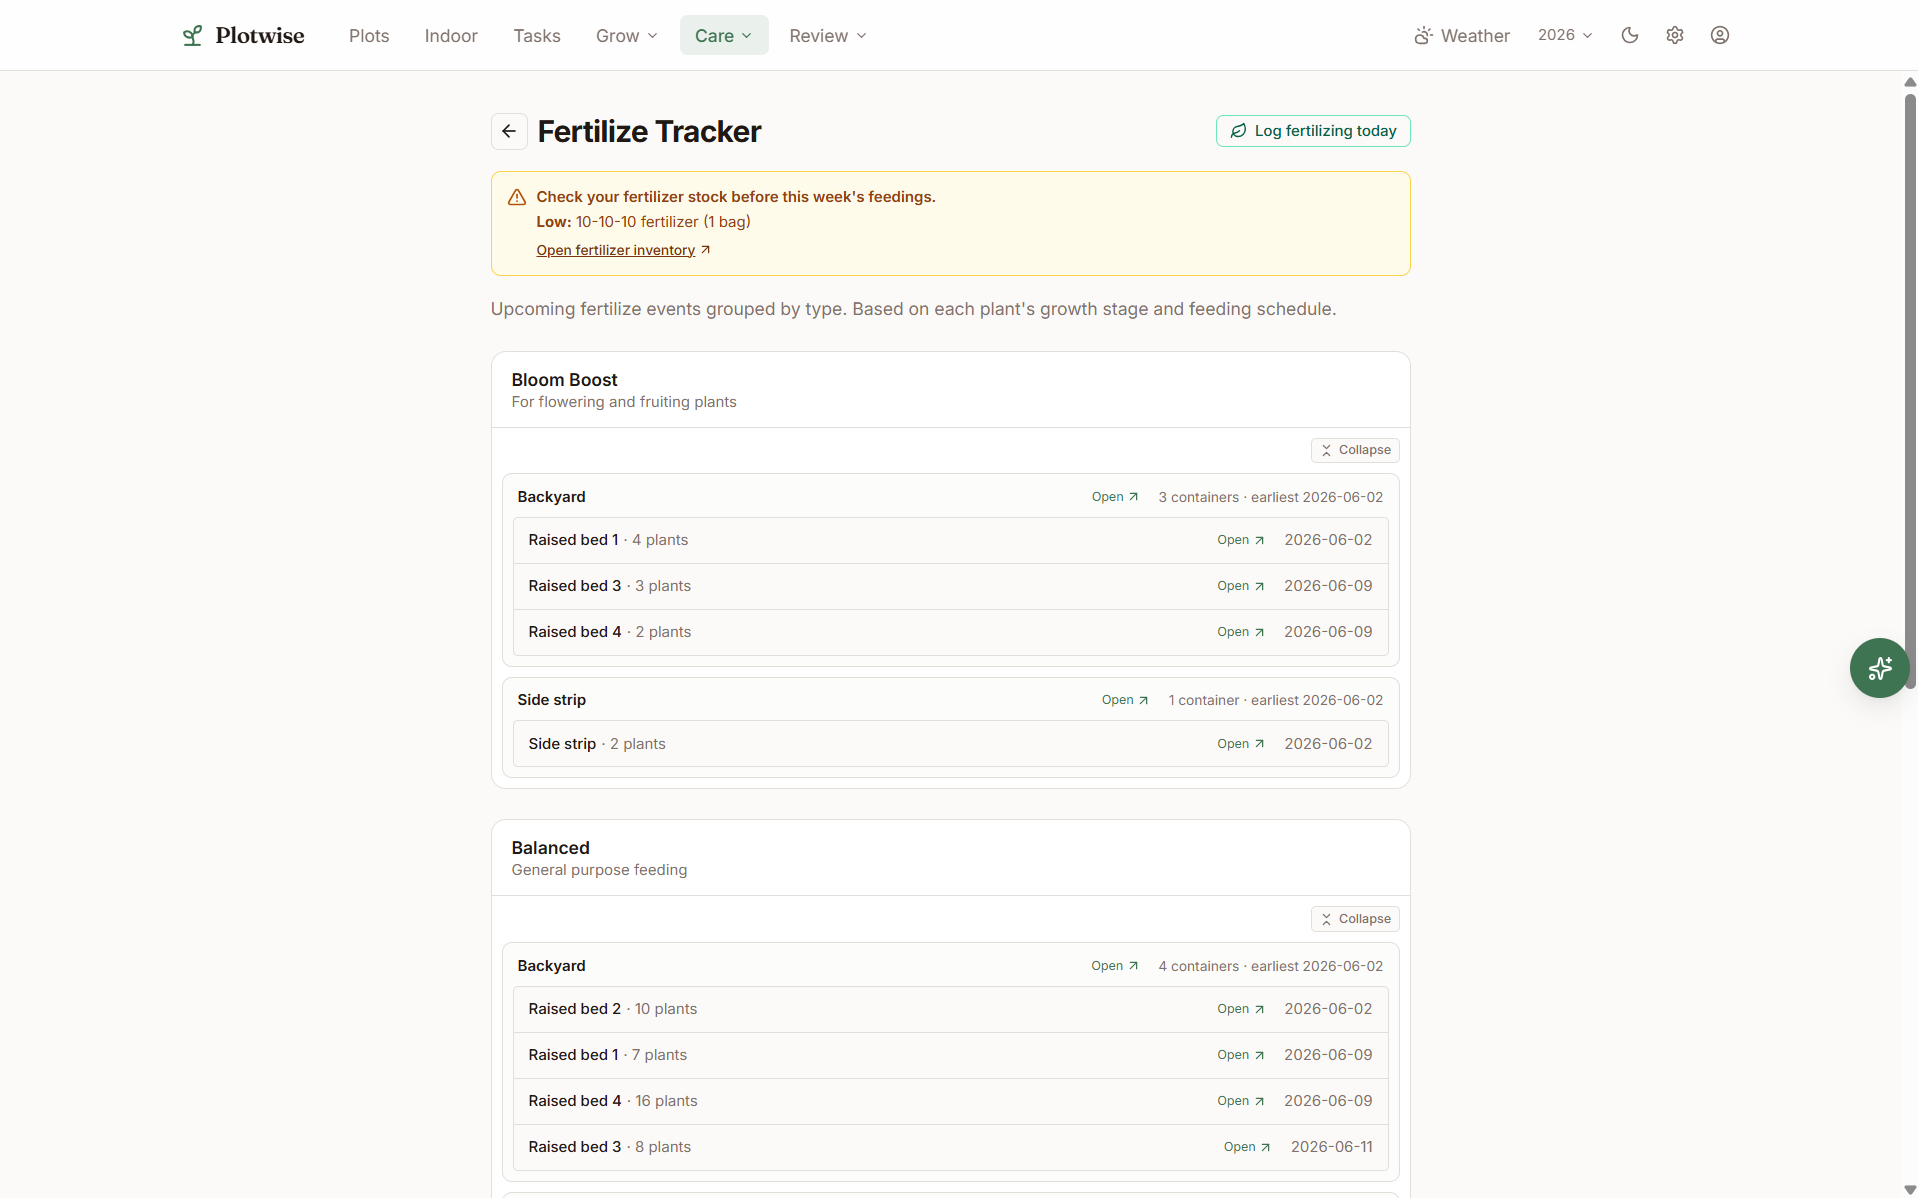The image size is (1918, 1198).
Task: Click Log fertilizing today button
Action: (1313, 131)
